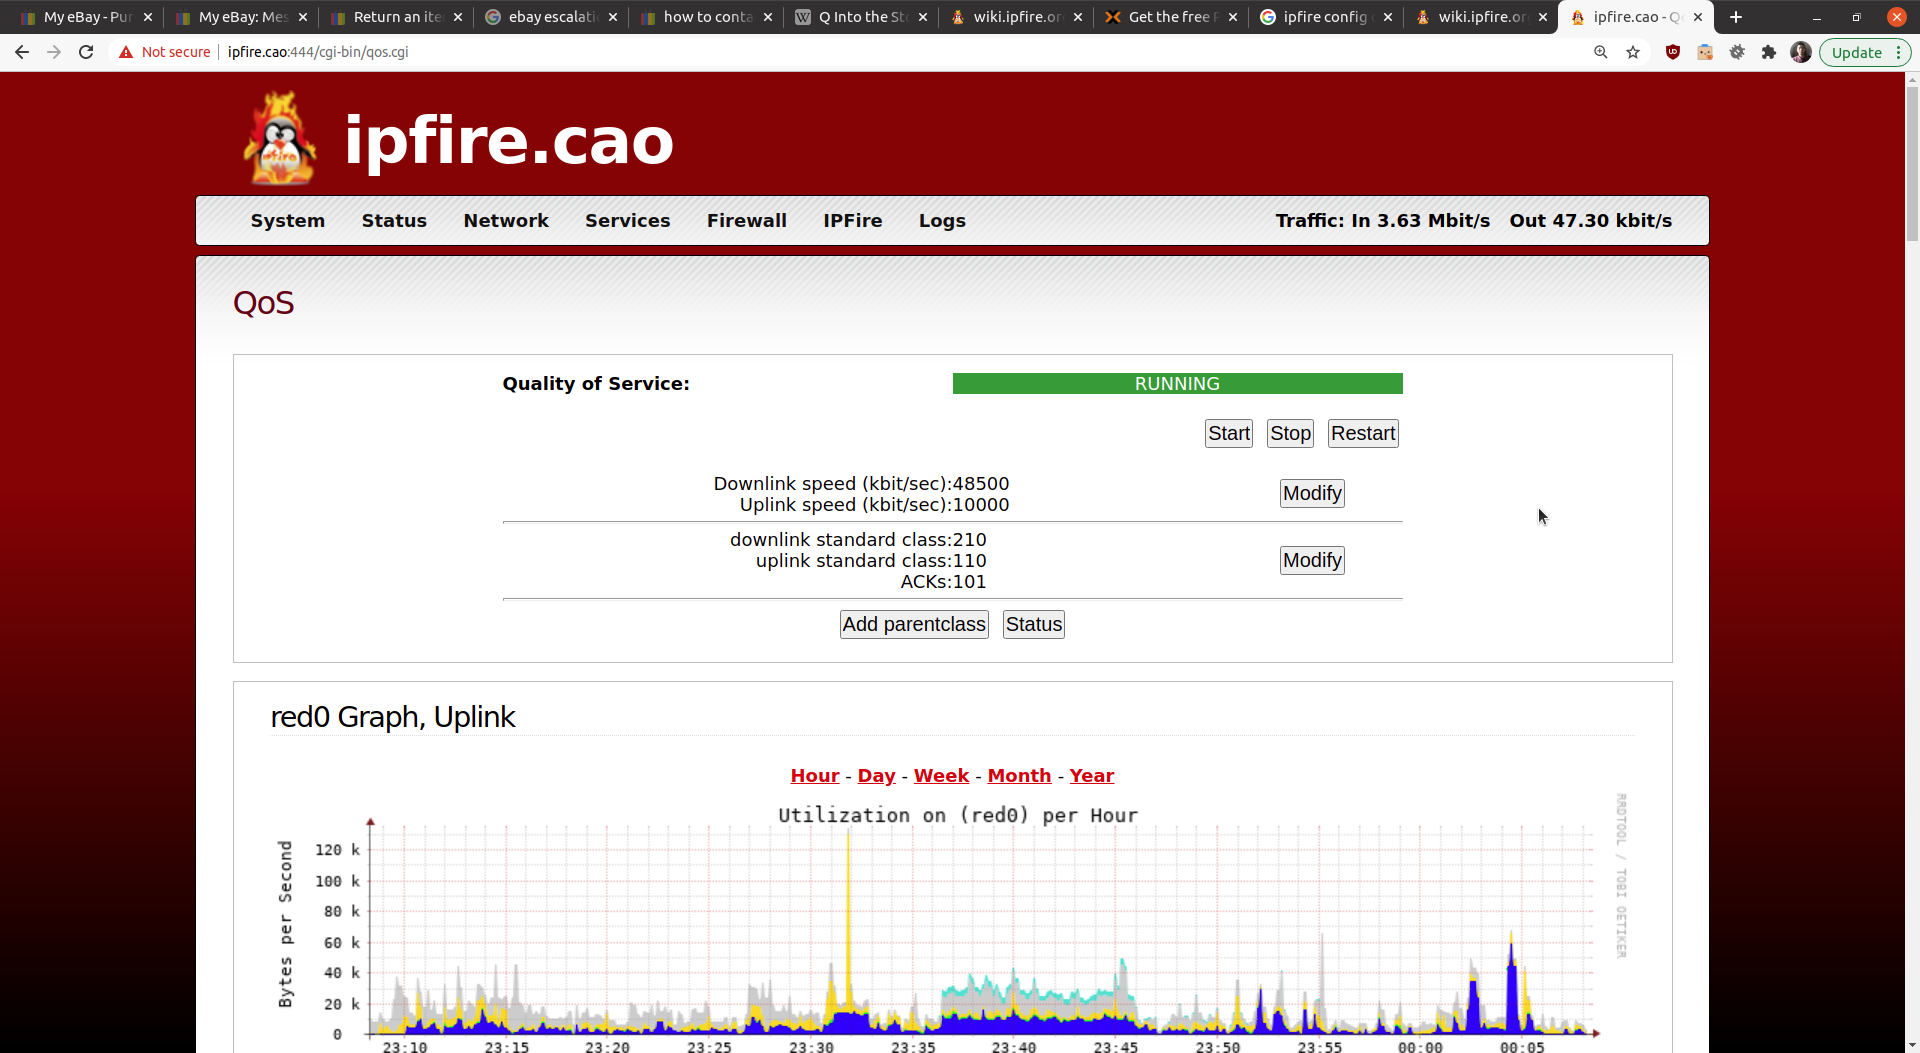This screenshot has height=1053, width=1920.
Task: Click the Add parentclass button
Action: click(914, 624)
